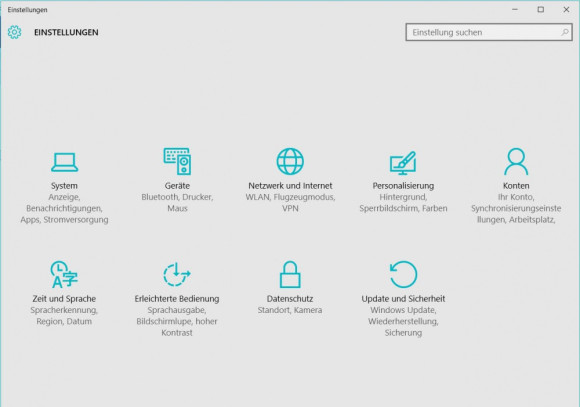580x407 pixels.
Task: Click the Standort, Kamera subtitle under Datenschutz
Action: pos(290,310)
